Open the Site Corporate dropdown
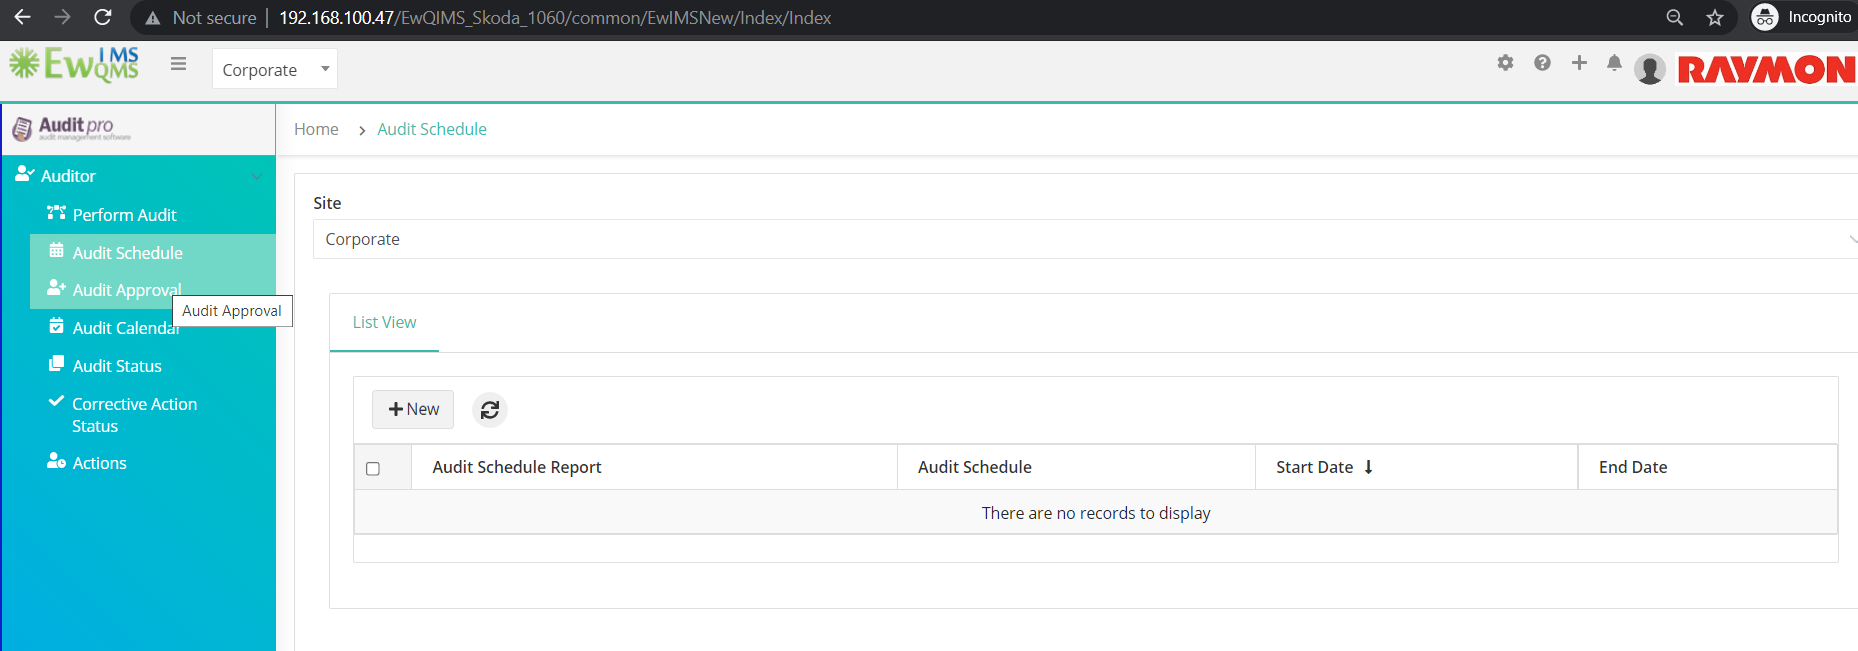This screenshot has height=651, width=1858. pos(1085,239)
